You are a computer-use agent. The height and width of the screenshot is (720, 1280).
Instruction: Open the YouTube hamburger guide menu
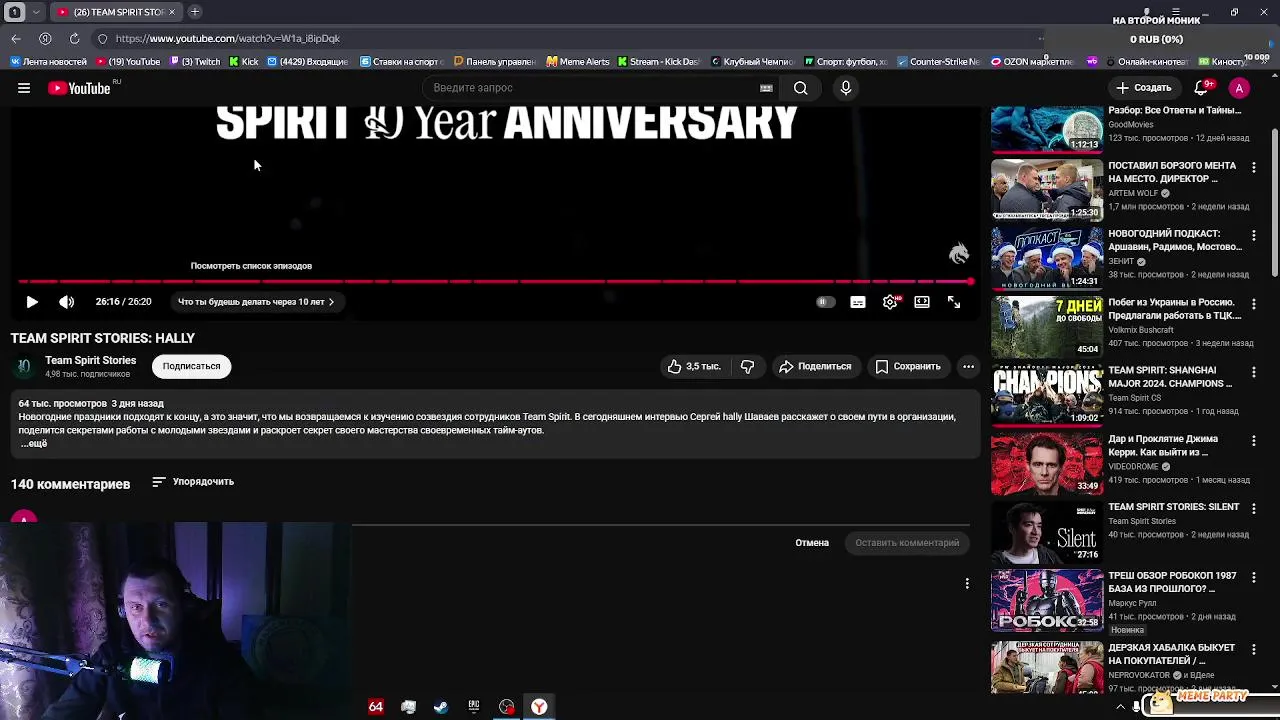[24, 88]
